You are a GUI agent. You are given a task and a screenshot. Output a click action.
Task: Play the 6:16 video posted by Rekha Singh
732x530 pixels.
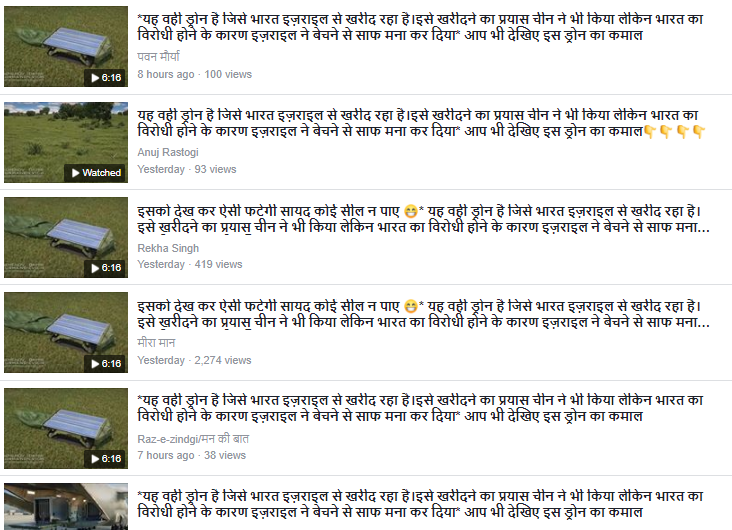point(66,237)
